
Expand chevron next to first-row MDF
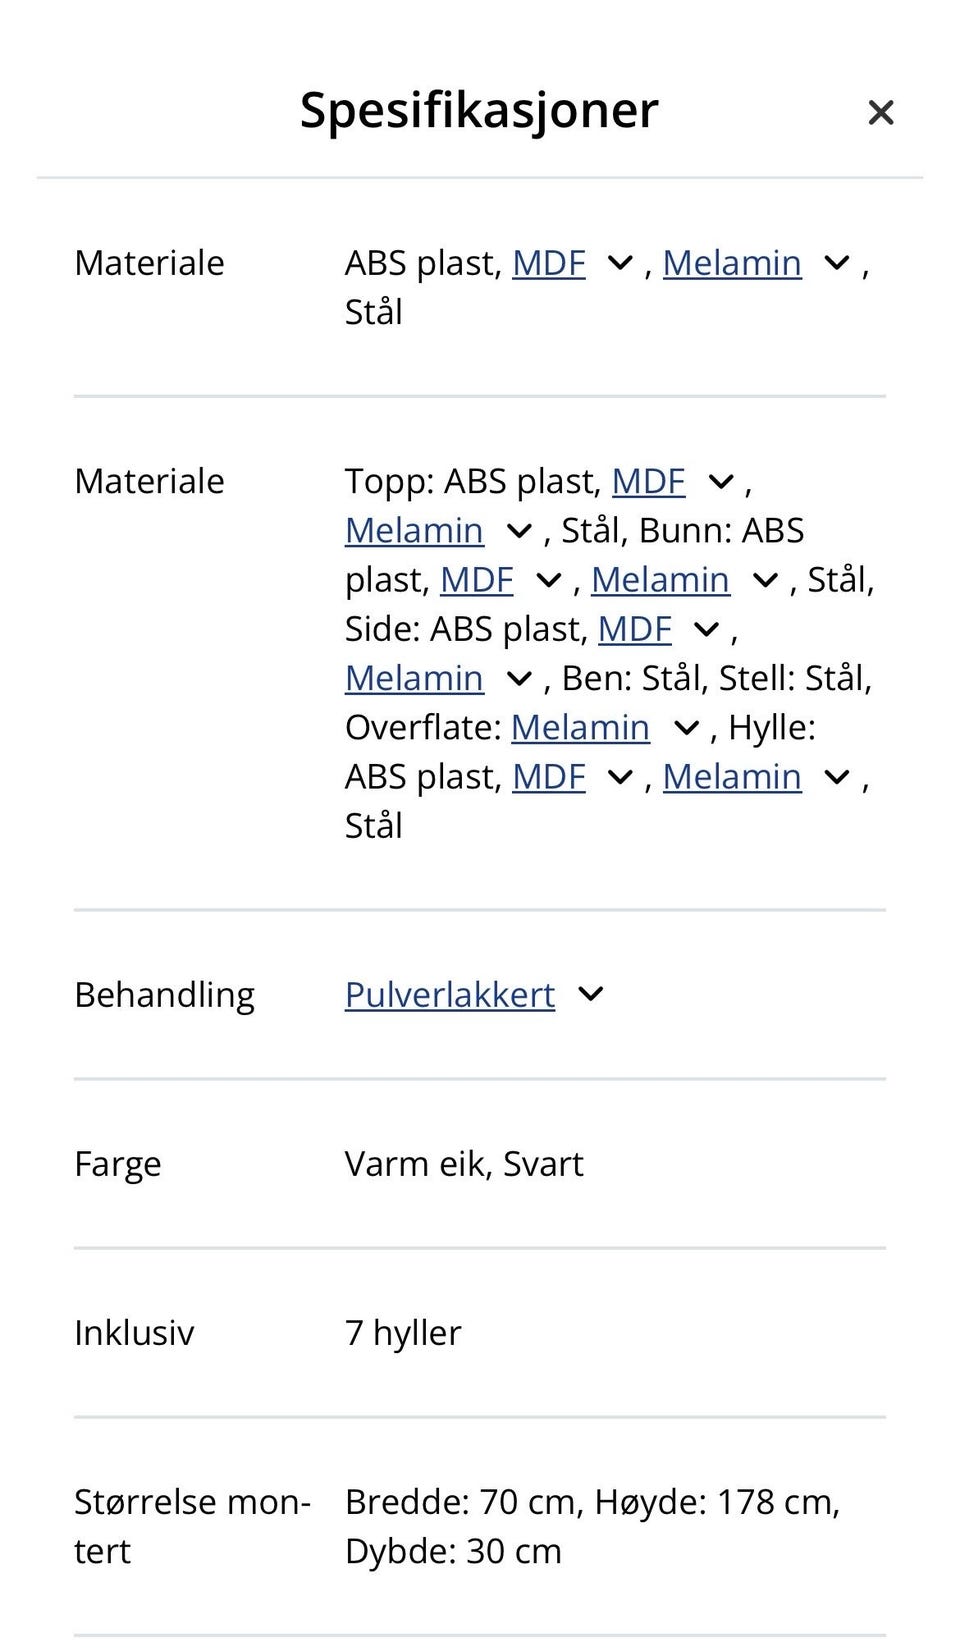(x=620, y=263)
